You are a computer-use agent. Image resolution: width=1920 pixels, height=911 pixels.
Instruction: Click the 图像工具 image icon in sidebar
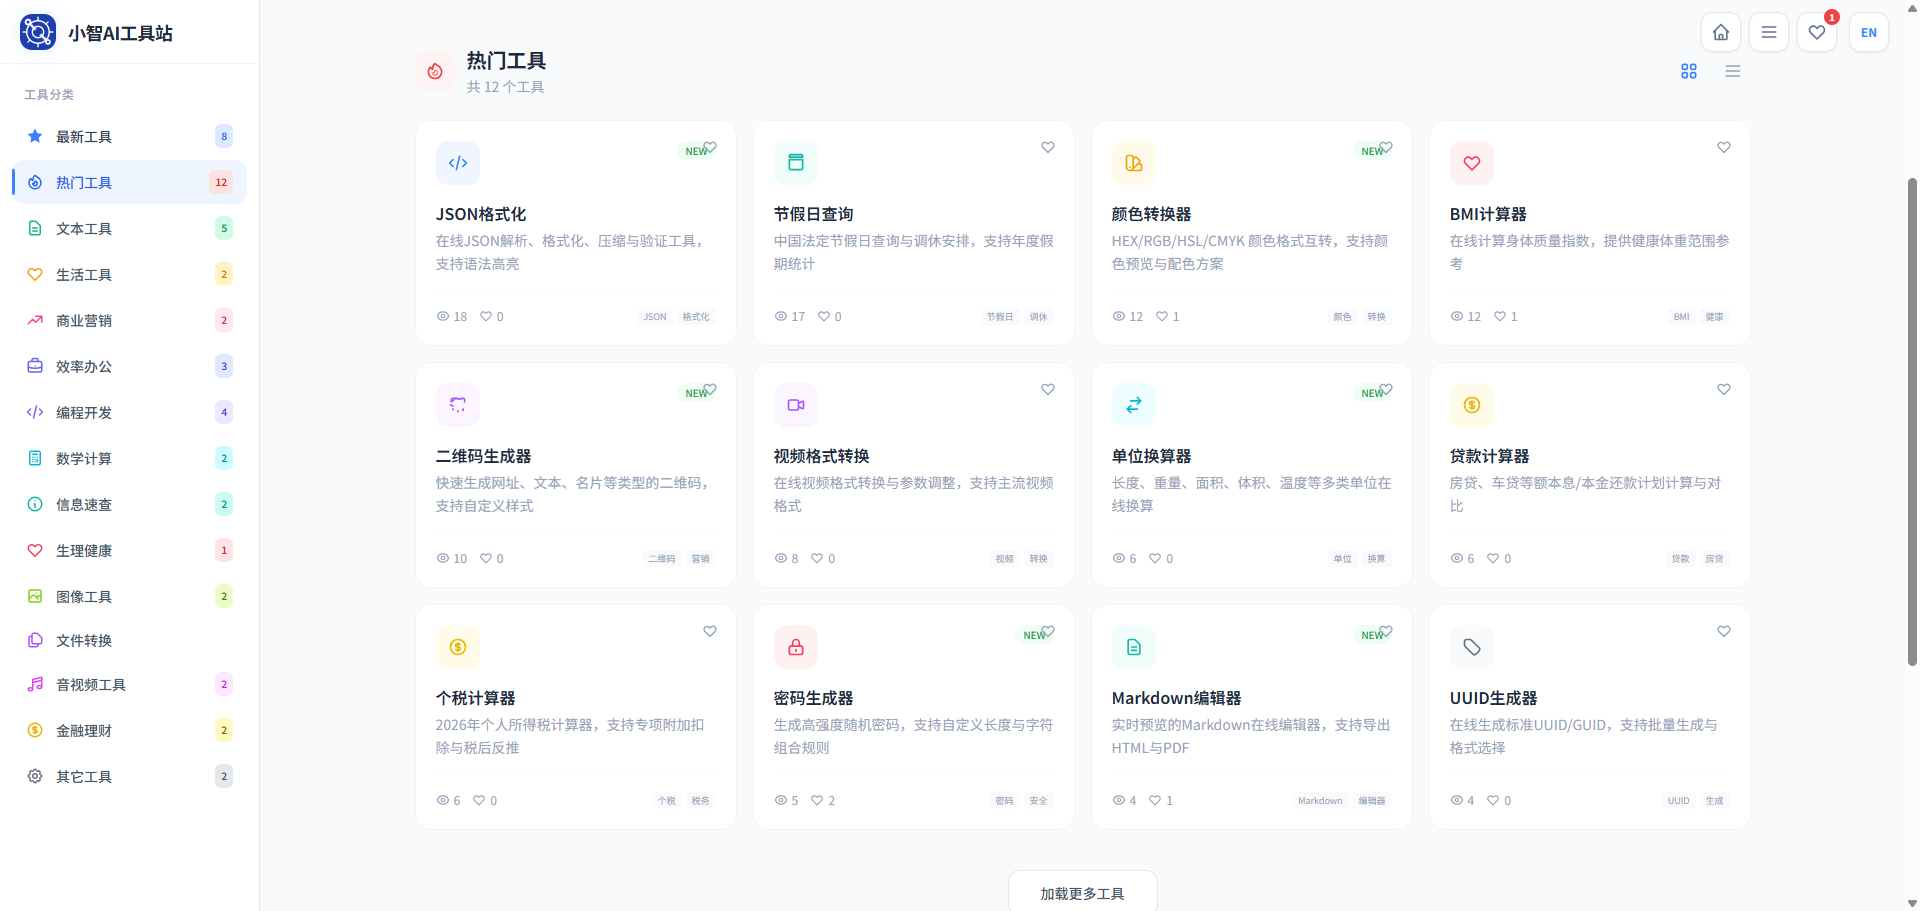pos(35,596)
